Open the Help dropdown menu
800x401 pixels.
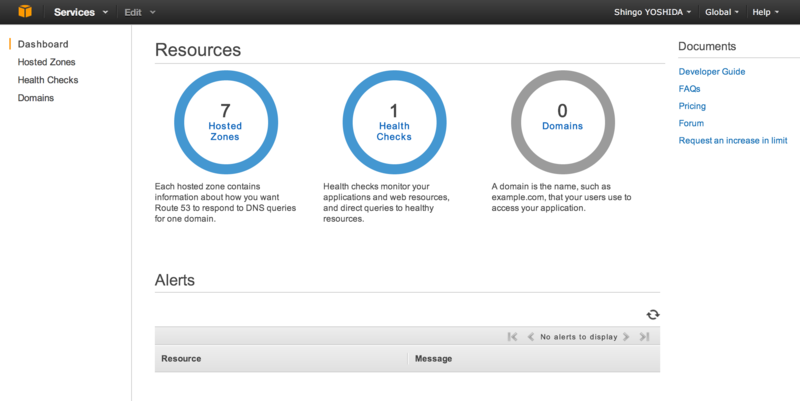click(x=765, y=12)
